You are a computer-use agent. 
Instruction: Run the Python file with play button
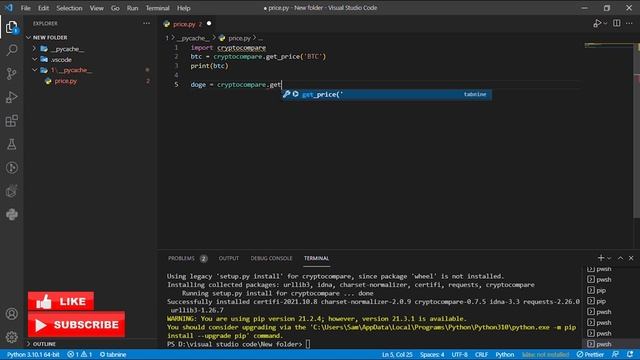tap(597, 24)
